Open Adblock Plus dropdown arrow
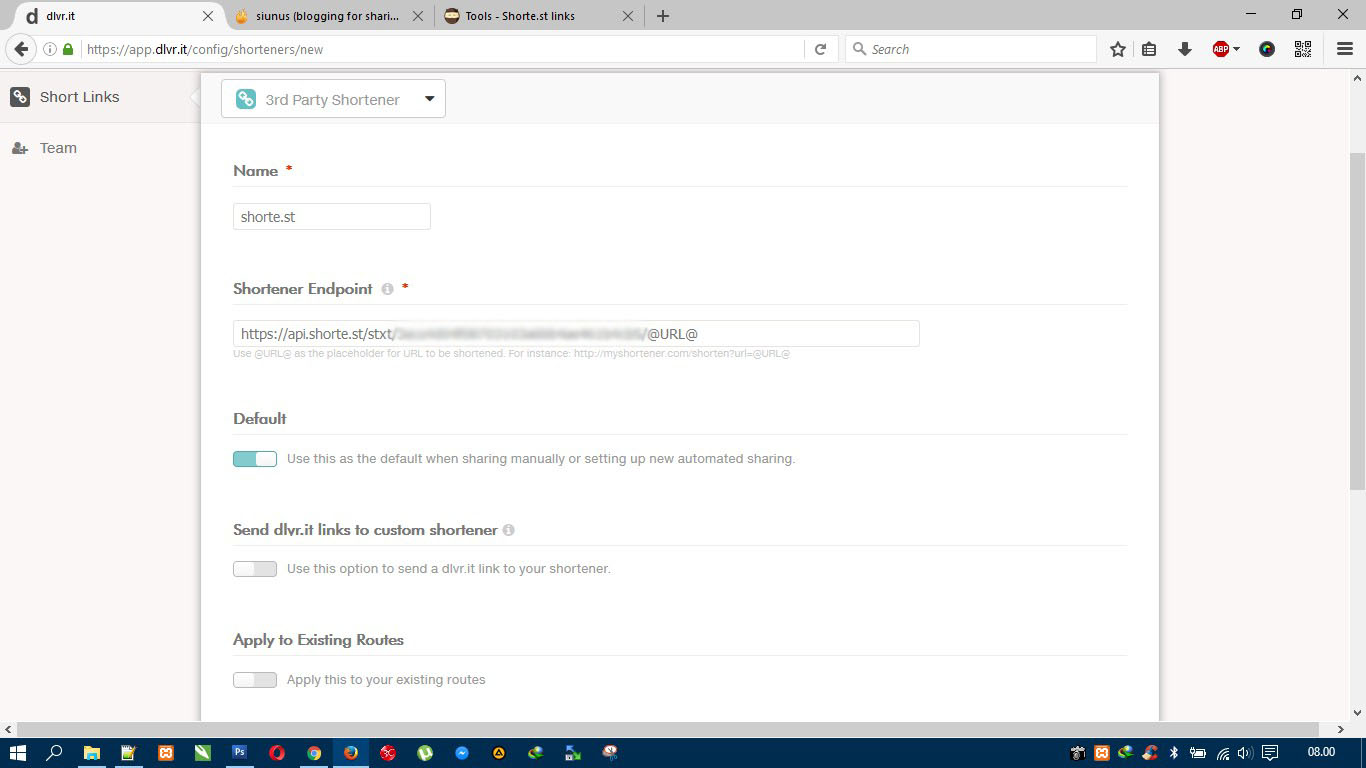This screenshot has height=768, width=1366. [x=1237, y=49]
